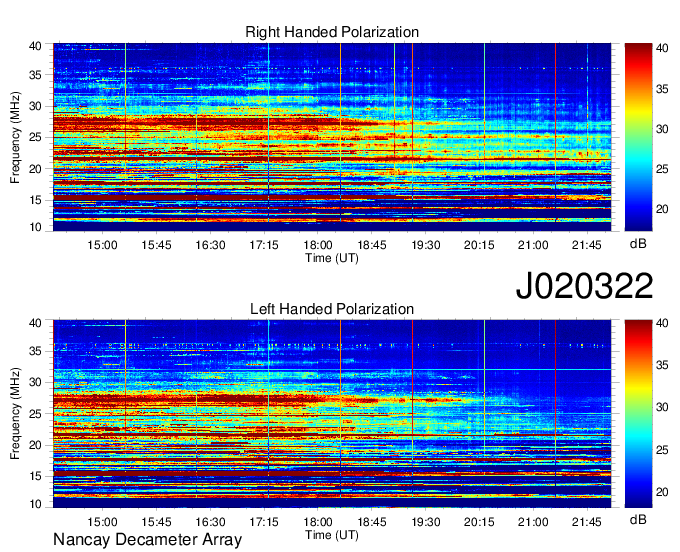The image size is (680, 552).
Task: Click the 30 MHz frequency tick on the right-handed plot
Action: pyautogui.click(x=35, y=106)
